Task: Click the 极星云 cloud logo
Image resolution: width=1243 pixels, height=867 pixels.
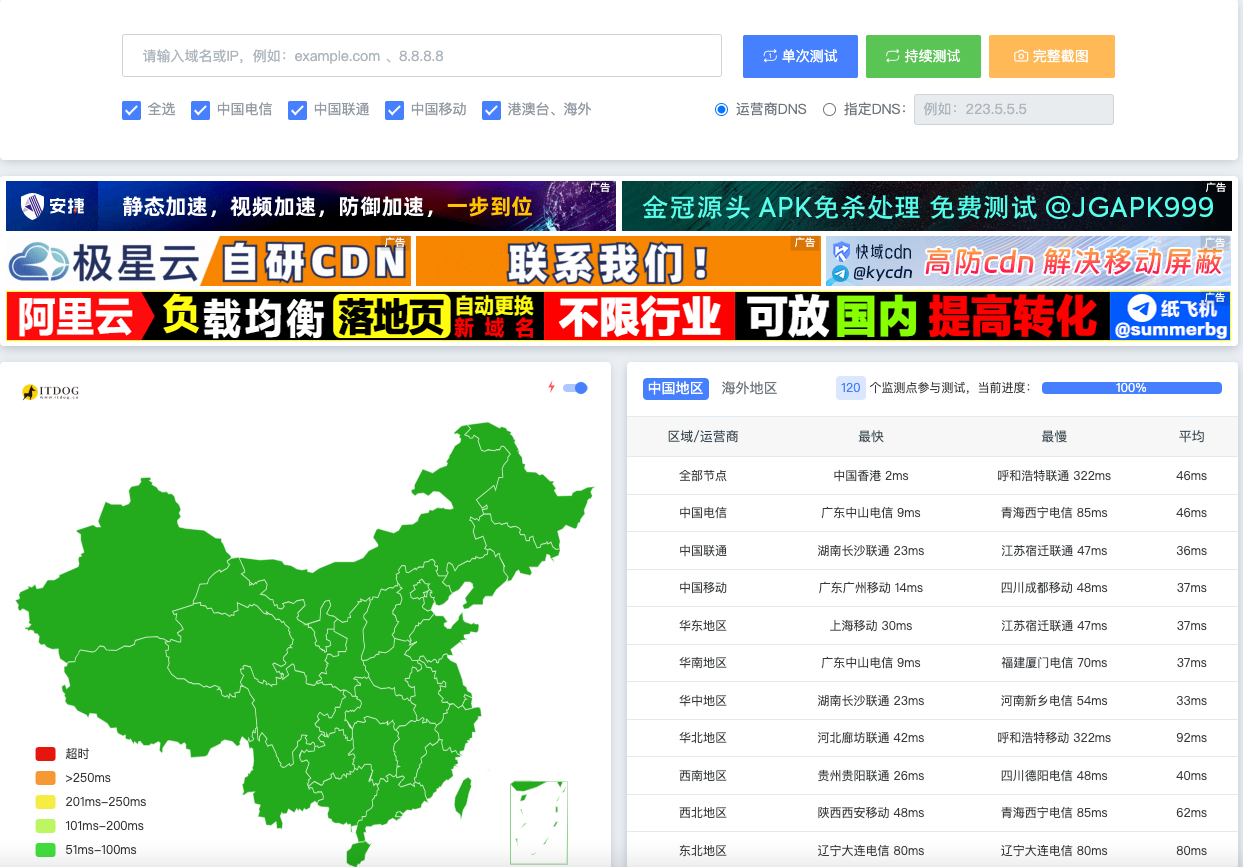Action: point(40,262)
